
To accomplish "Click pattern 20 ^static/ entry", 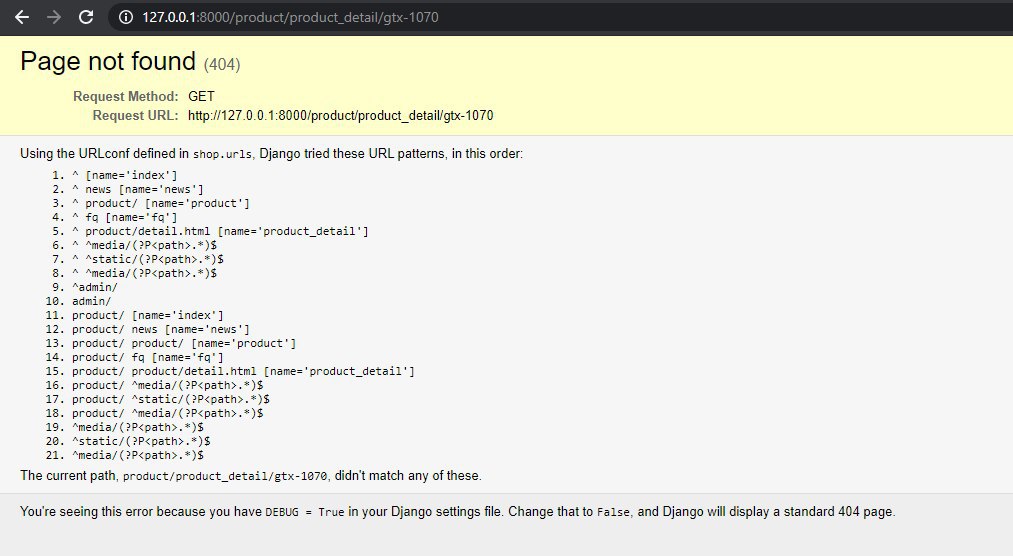I will (141, 441).
